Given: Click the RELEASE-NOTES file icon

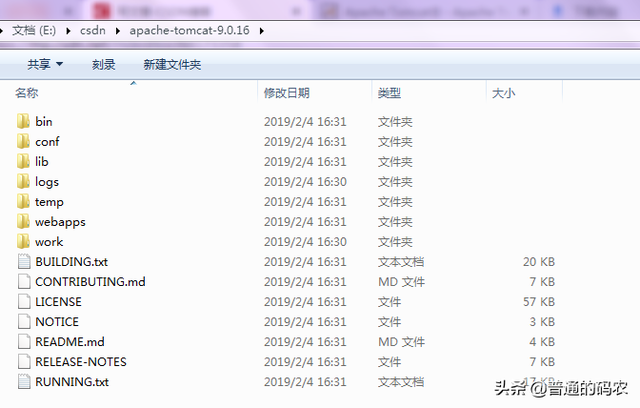Looking at the screenshot, I should click(24, 361).
